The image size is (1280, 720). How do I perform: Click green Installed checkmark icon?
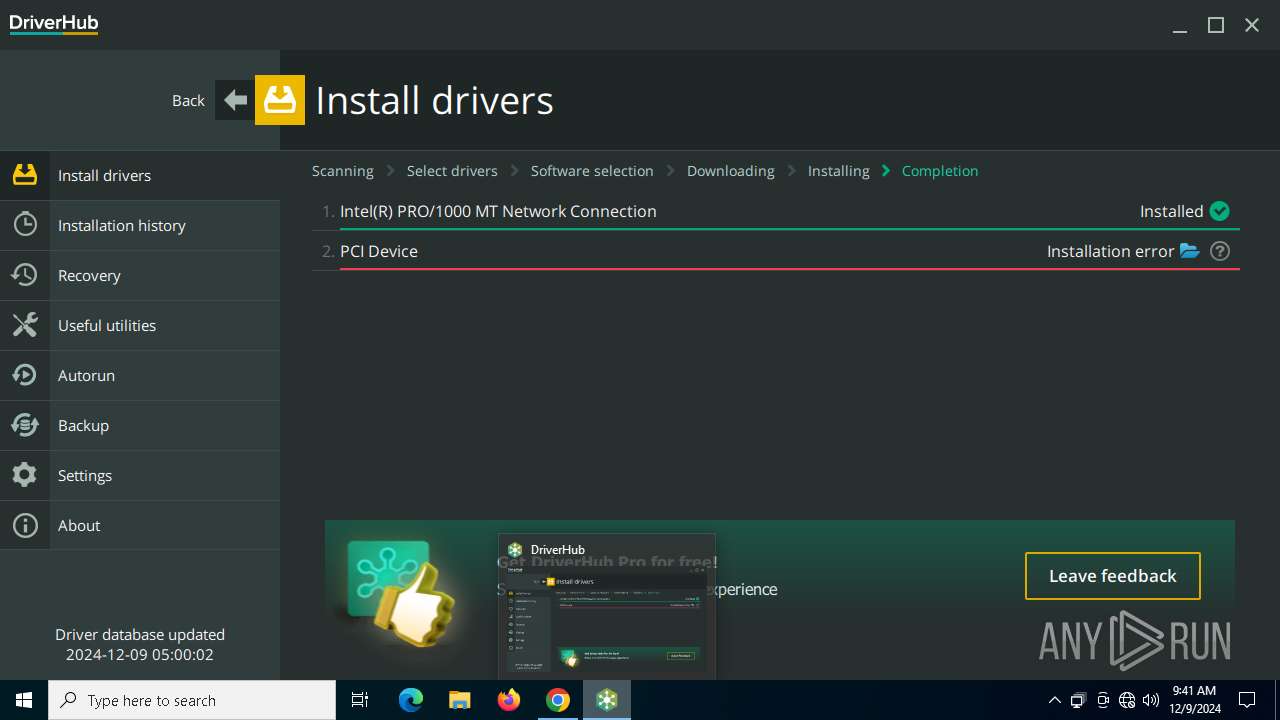click(x=1219, y=211)
